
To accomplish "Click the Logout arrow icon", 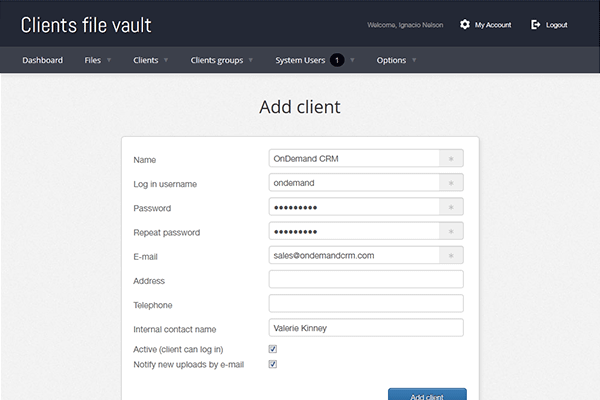I will point(536,24).
